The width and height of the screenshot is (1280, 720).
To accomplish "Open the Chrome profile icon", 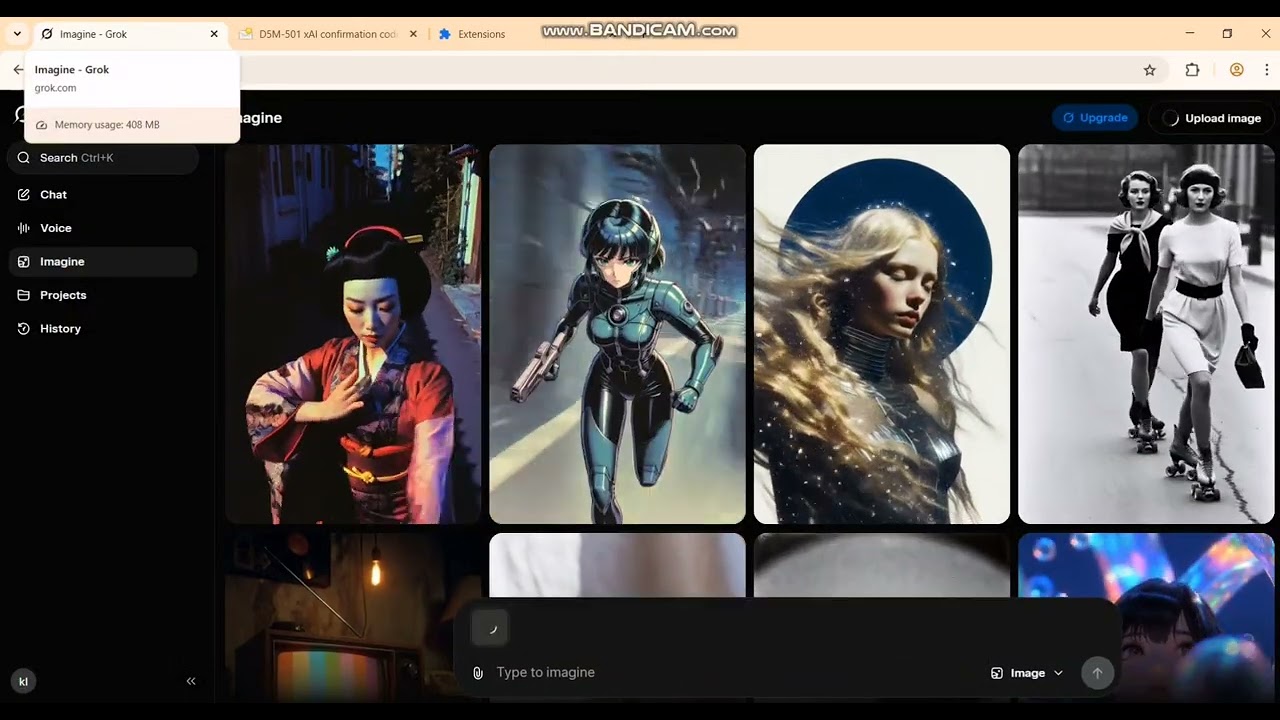I will [1237, 70].
